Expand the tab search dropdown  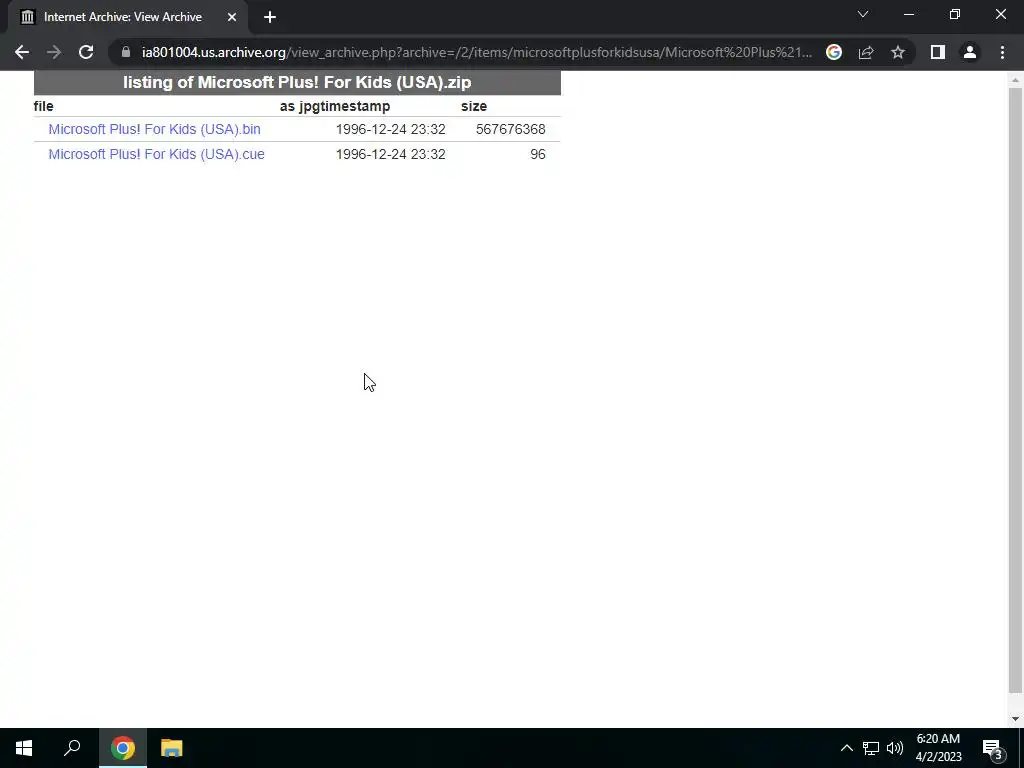coord(863,14)
